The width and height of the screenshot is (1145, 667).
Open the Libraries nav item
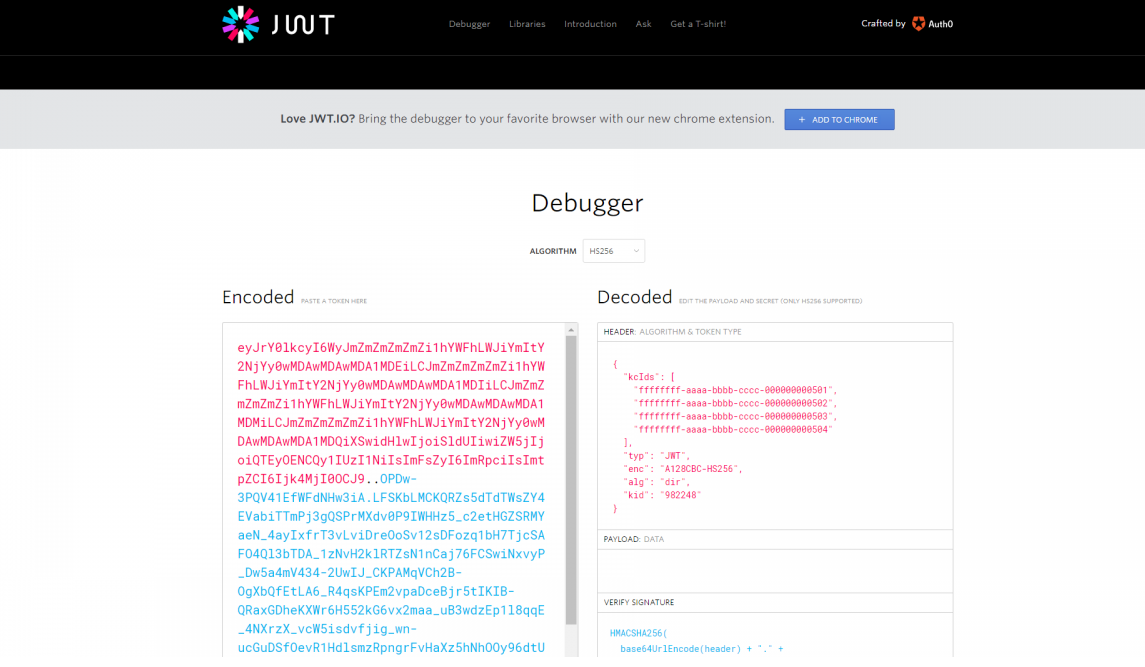527,24
